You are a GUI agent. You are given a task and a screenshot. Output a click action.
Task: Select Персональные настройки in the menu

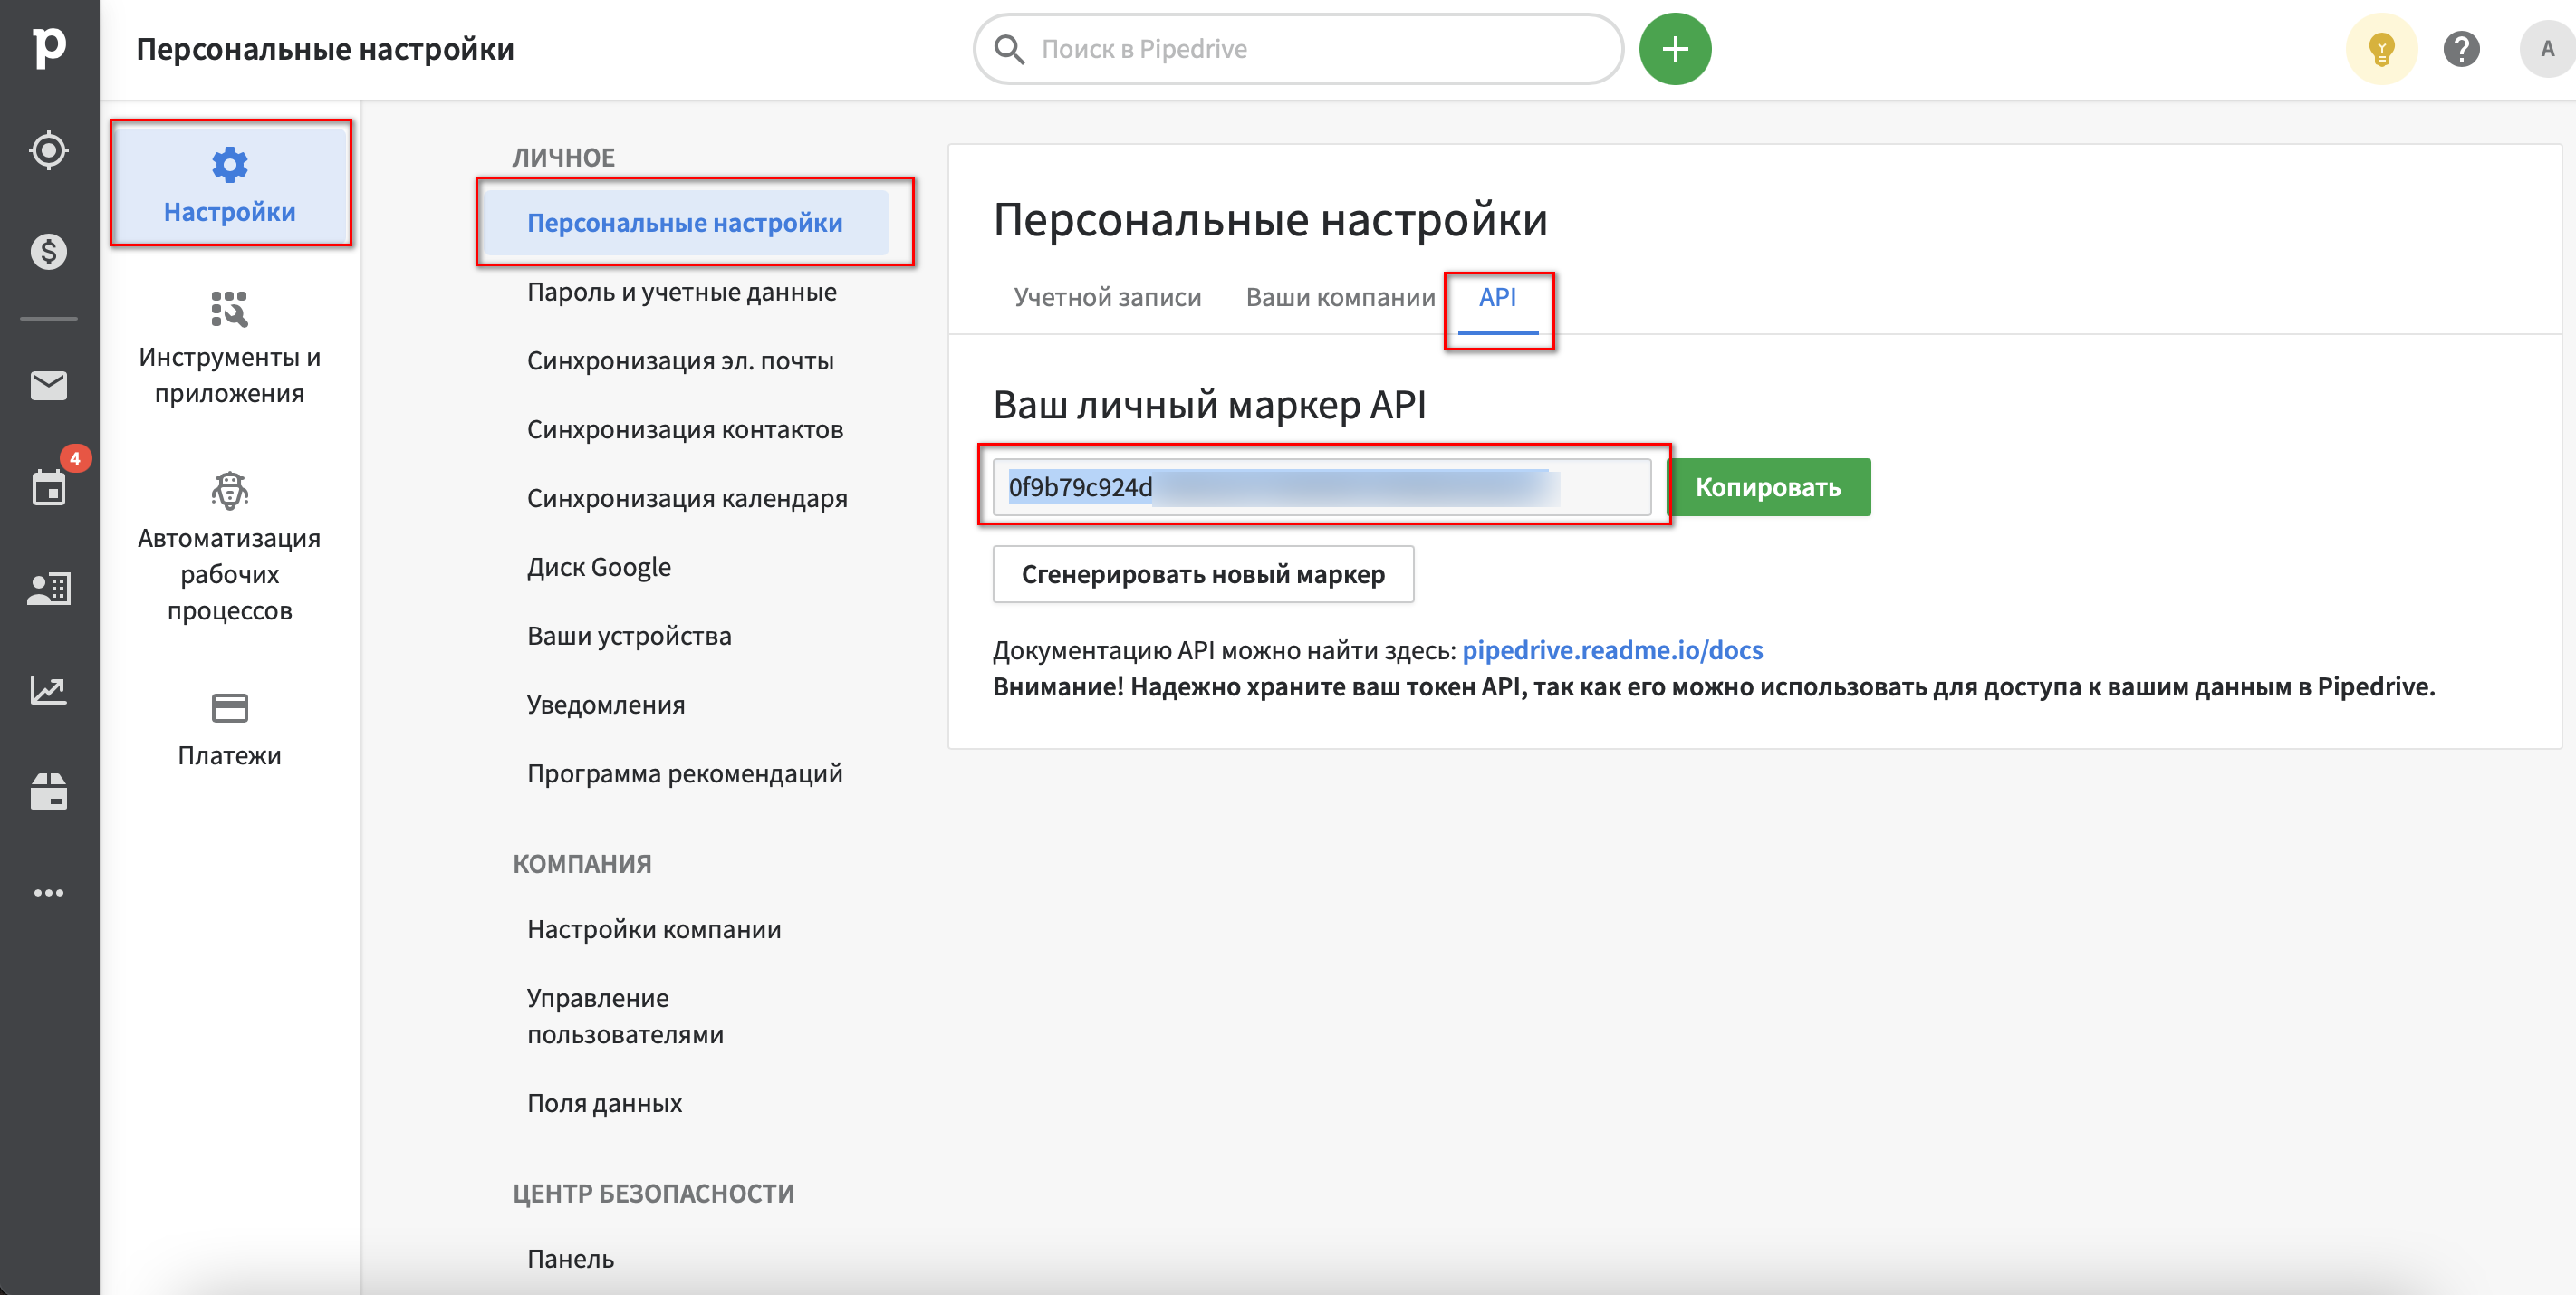(x=685, y=222)
